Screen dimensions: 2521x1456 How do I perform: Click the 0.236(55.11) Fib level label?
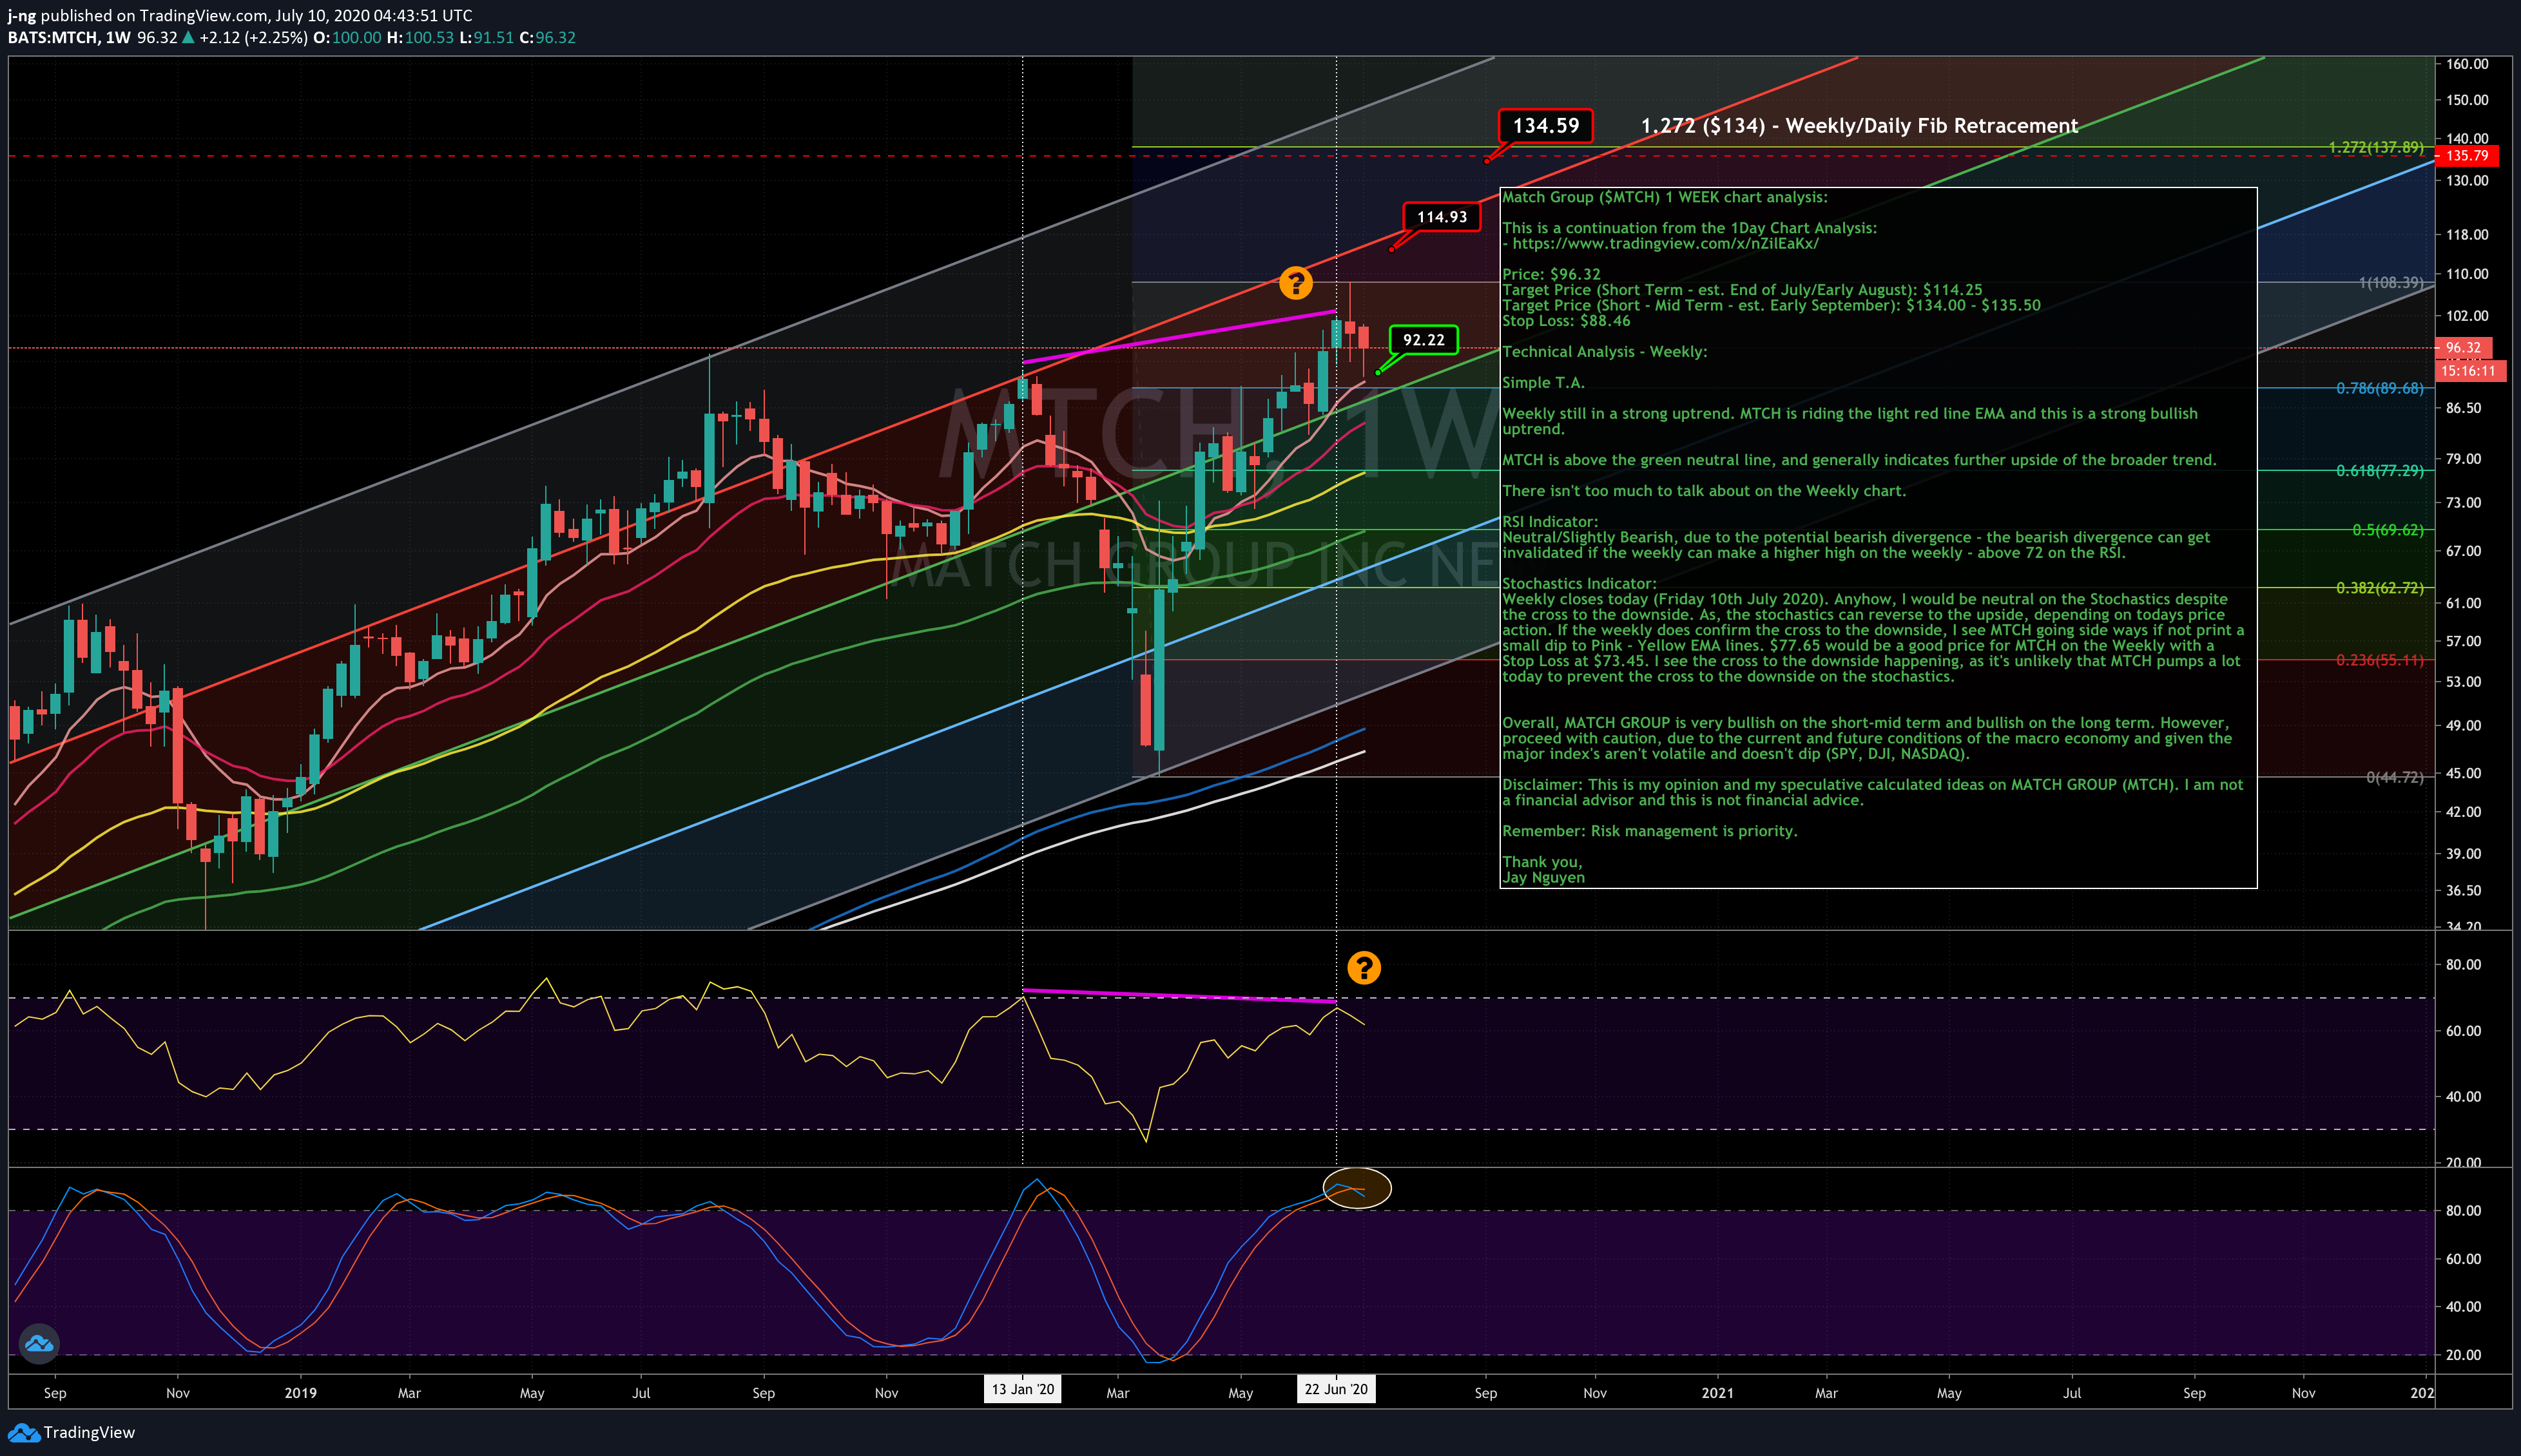tap(2380, 660)
